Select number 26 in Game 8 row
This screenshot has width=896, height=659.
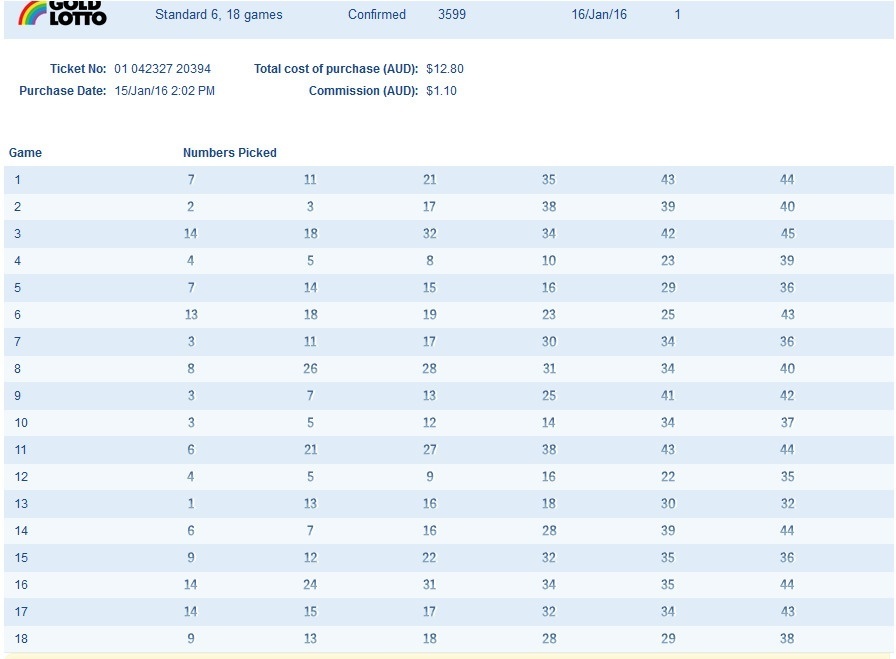pos(310,369)
